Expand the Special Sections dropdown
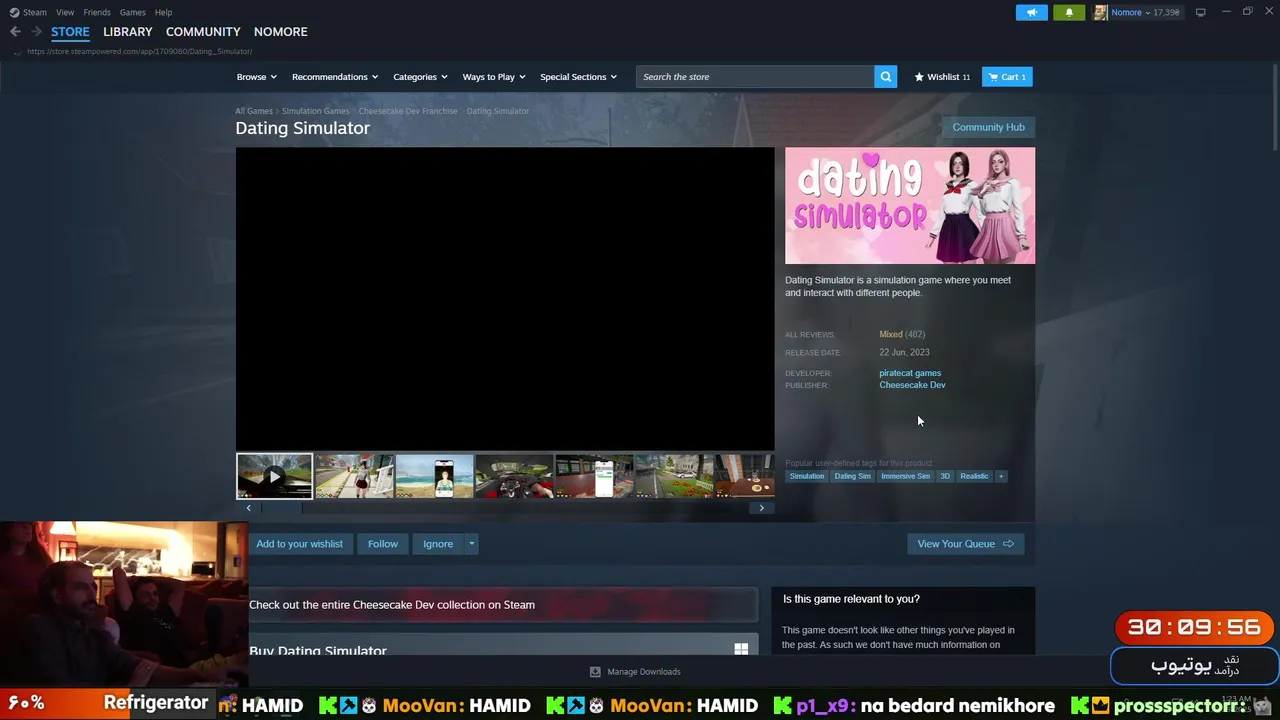The height and width of the screenshot is (720, 1280). 578,77
